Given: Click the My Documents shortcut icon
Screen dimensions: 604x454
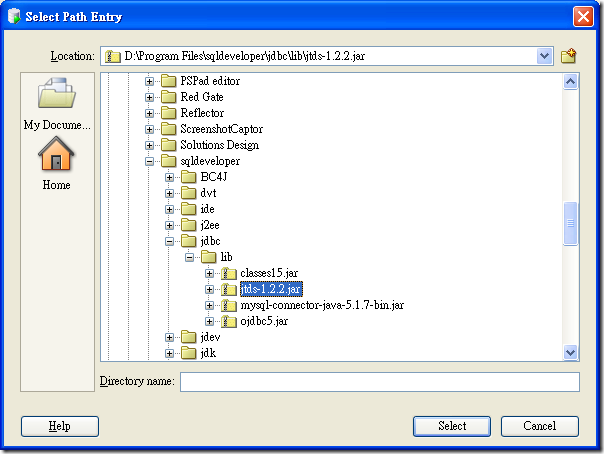Looking at the screenshot, I should point(57,93).
